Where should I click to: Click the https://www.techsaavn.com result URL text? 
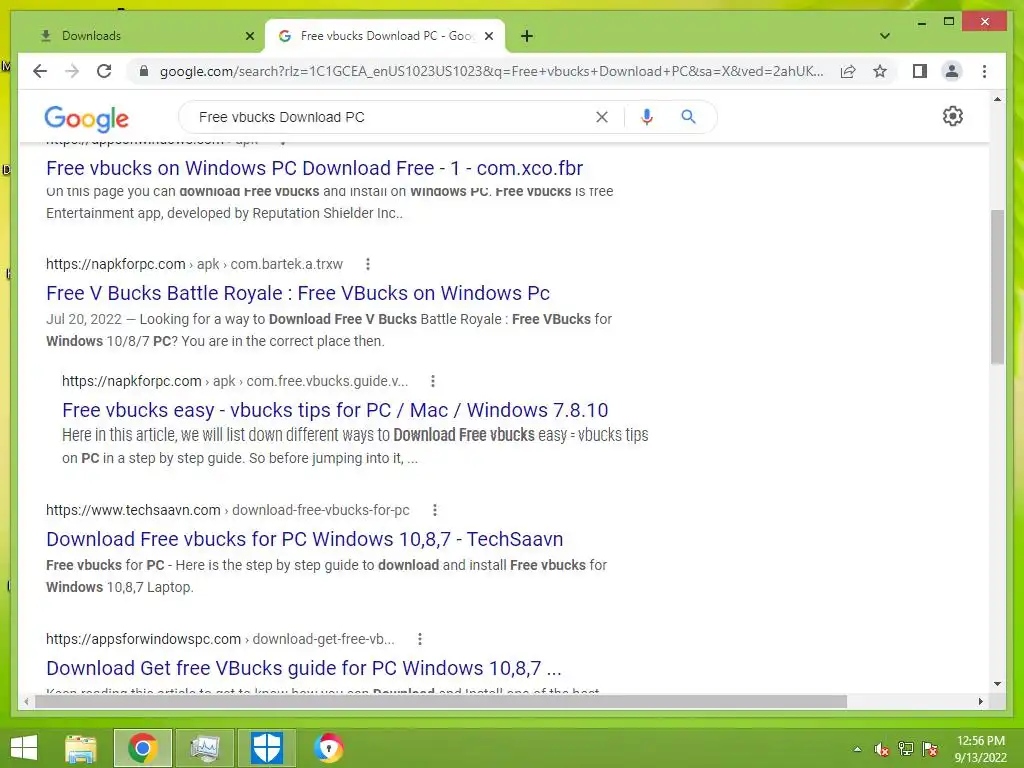(x=227, y=510)
